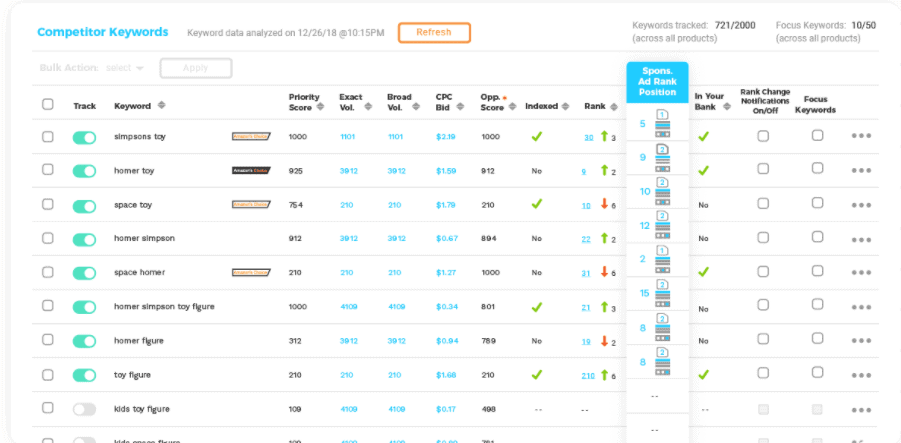Open more options for homer toy

click(861, 171)
